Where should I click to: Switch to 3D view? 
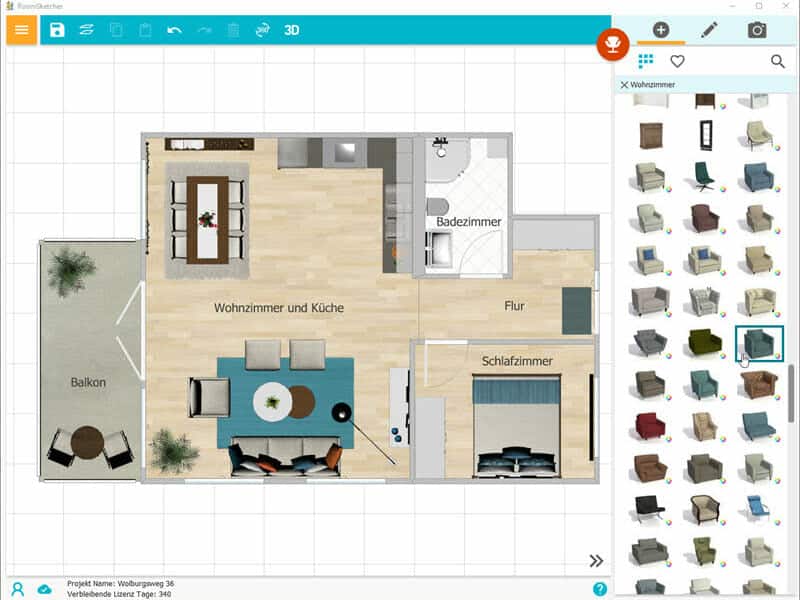[291, 30]
